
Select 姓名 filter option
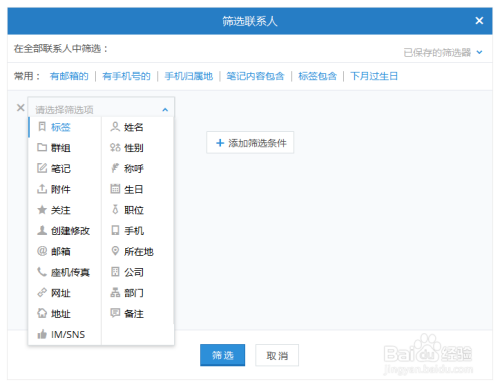coord(138,127)
